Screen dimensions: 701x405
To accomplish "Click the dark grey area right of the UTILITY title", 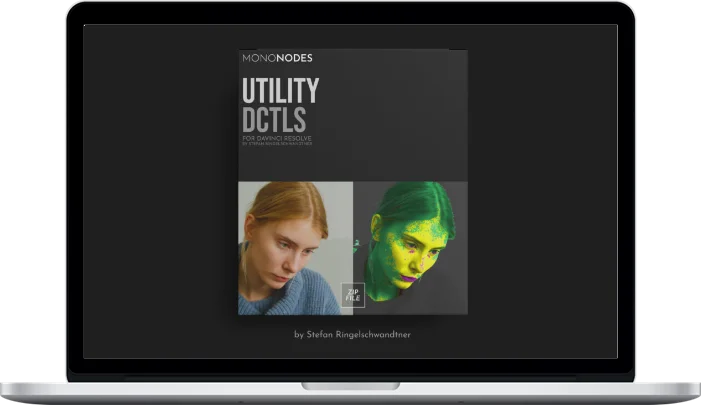I will [400, 100].
